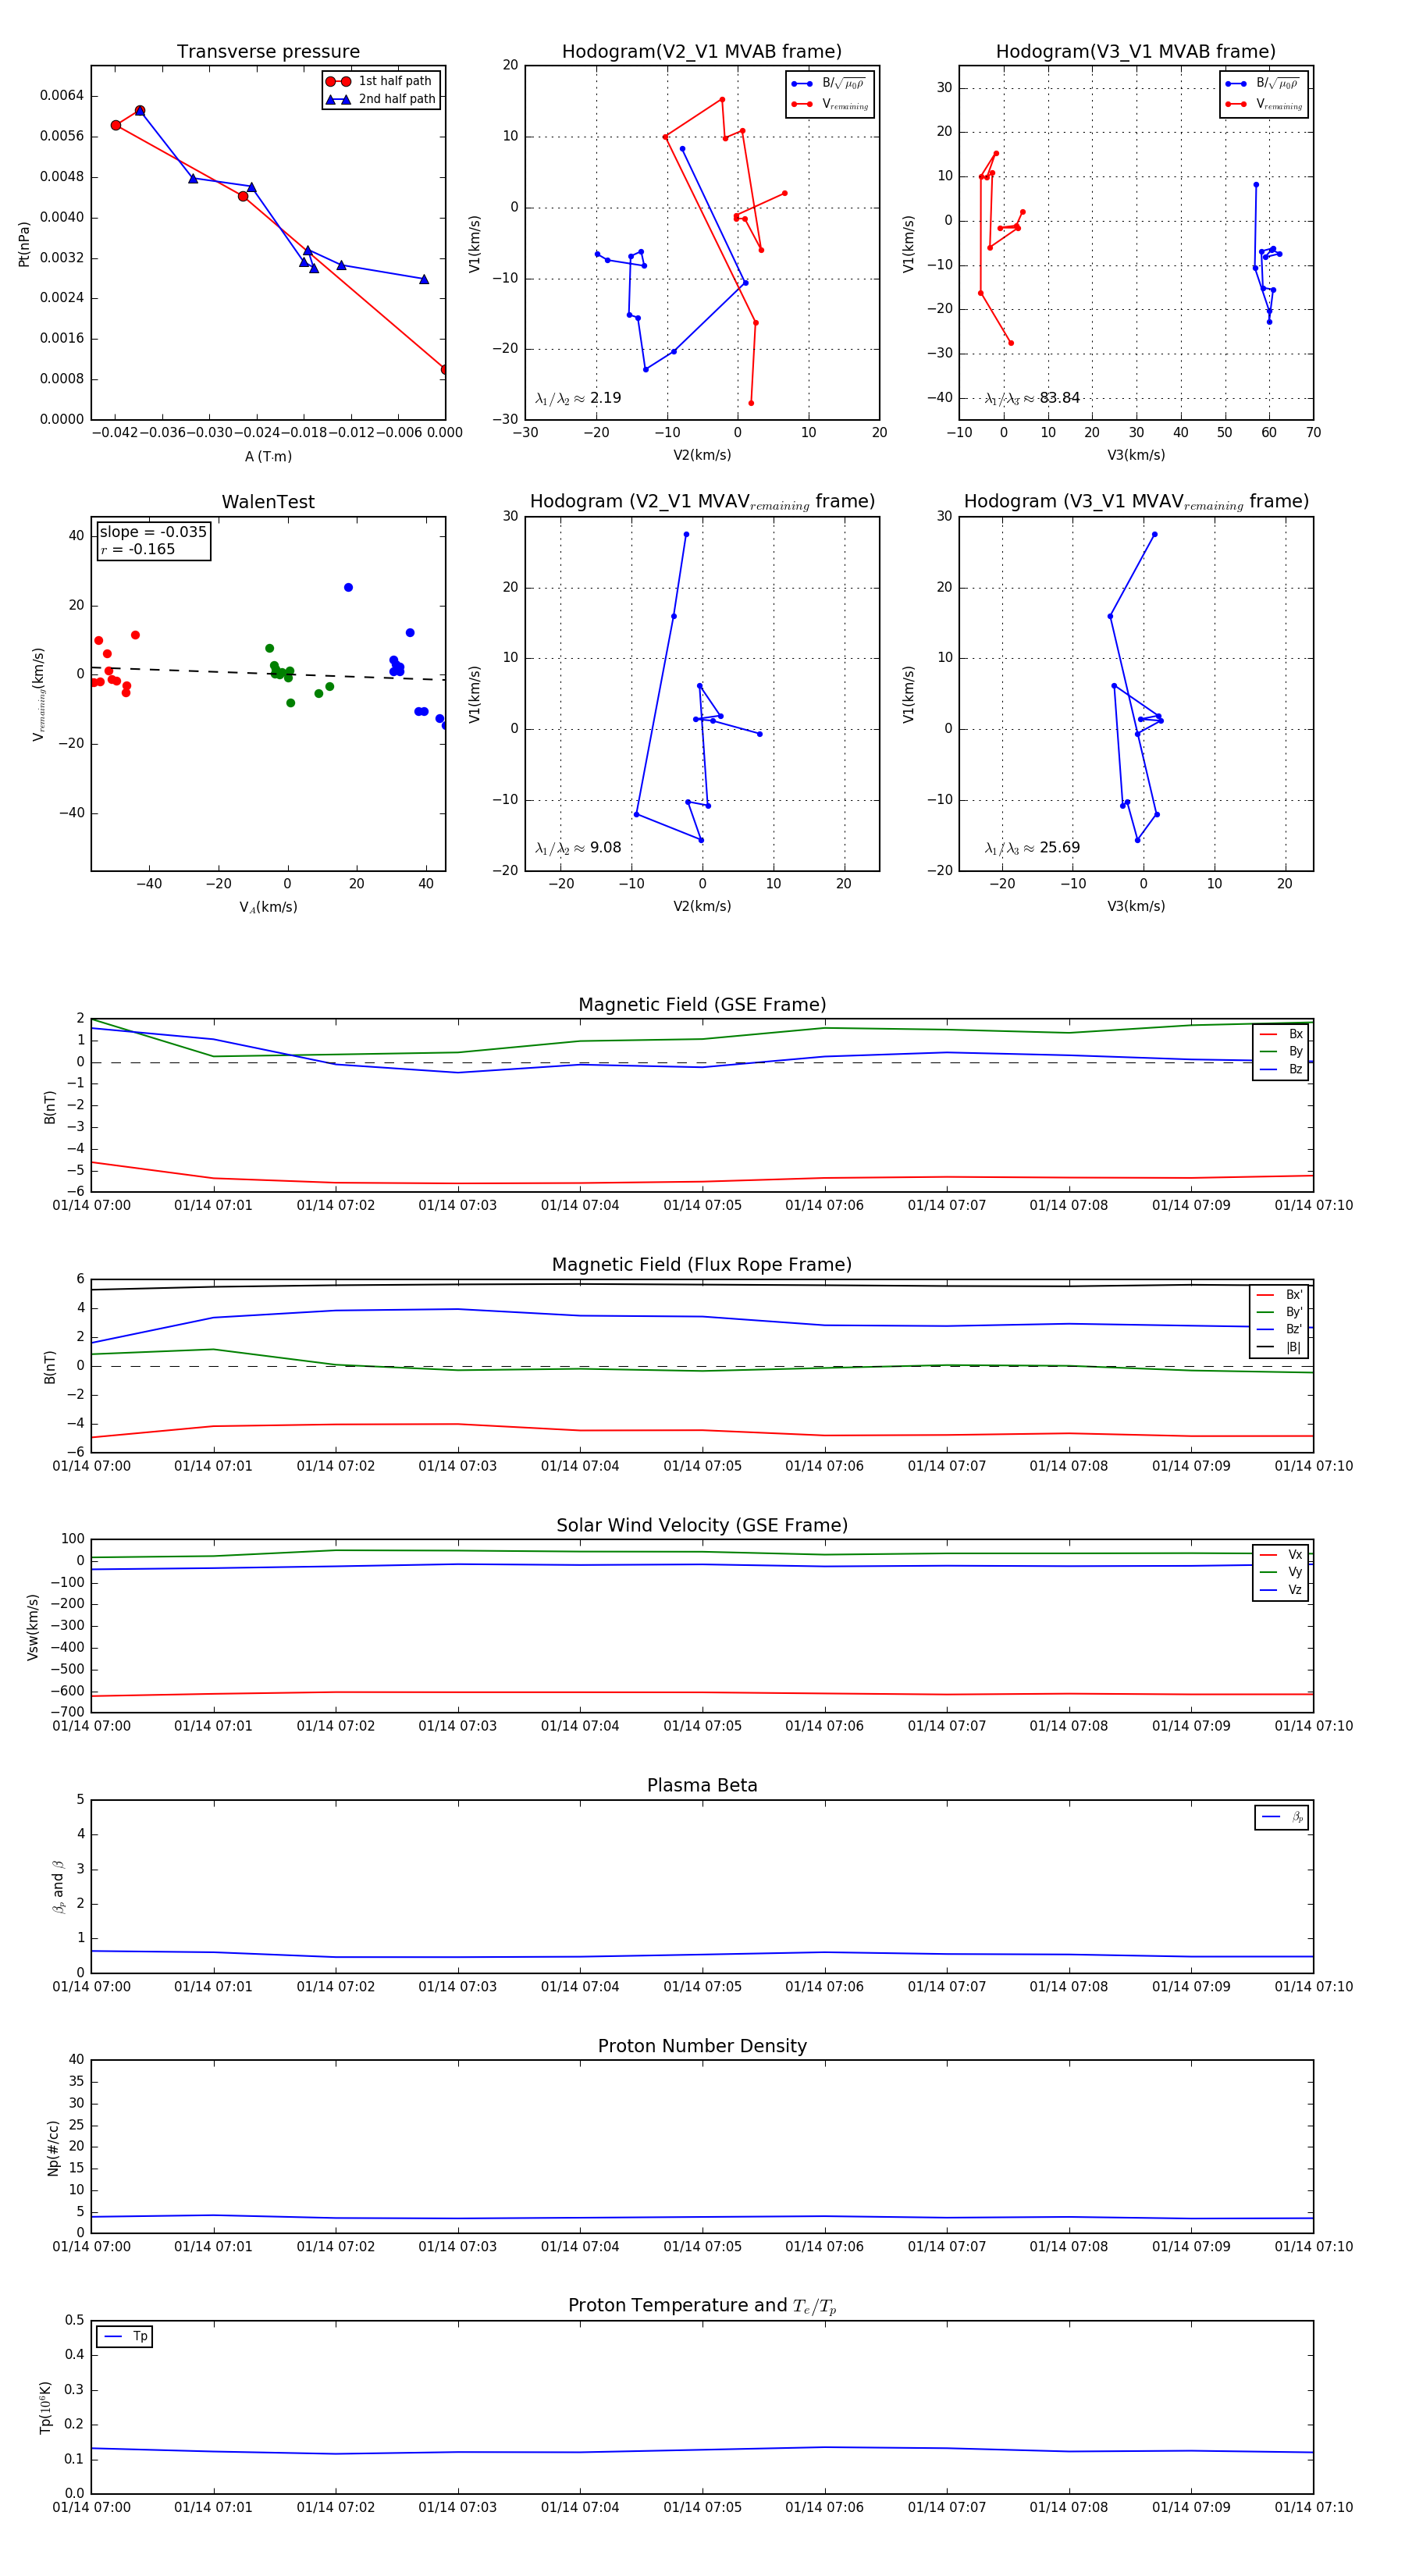The image size is (1405, 2576).
Task: Click the "Magnetic Field (Flux Rope Frame)" title
Action: point(702,1265)
